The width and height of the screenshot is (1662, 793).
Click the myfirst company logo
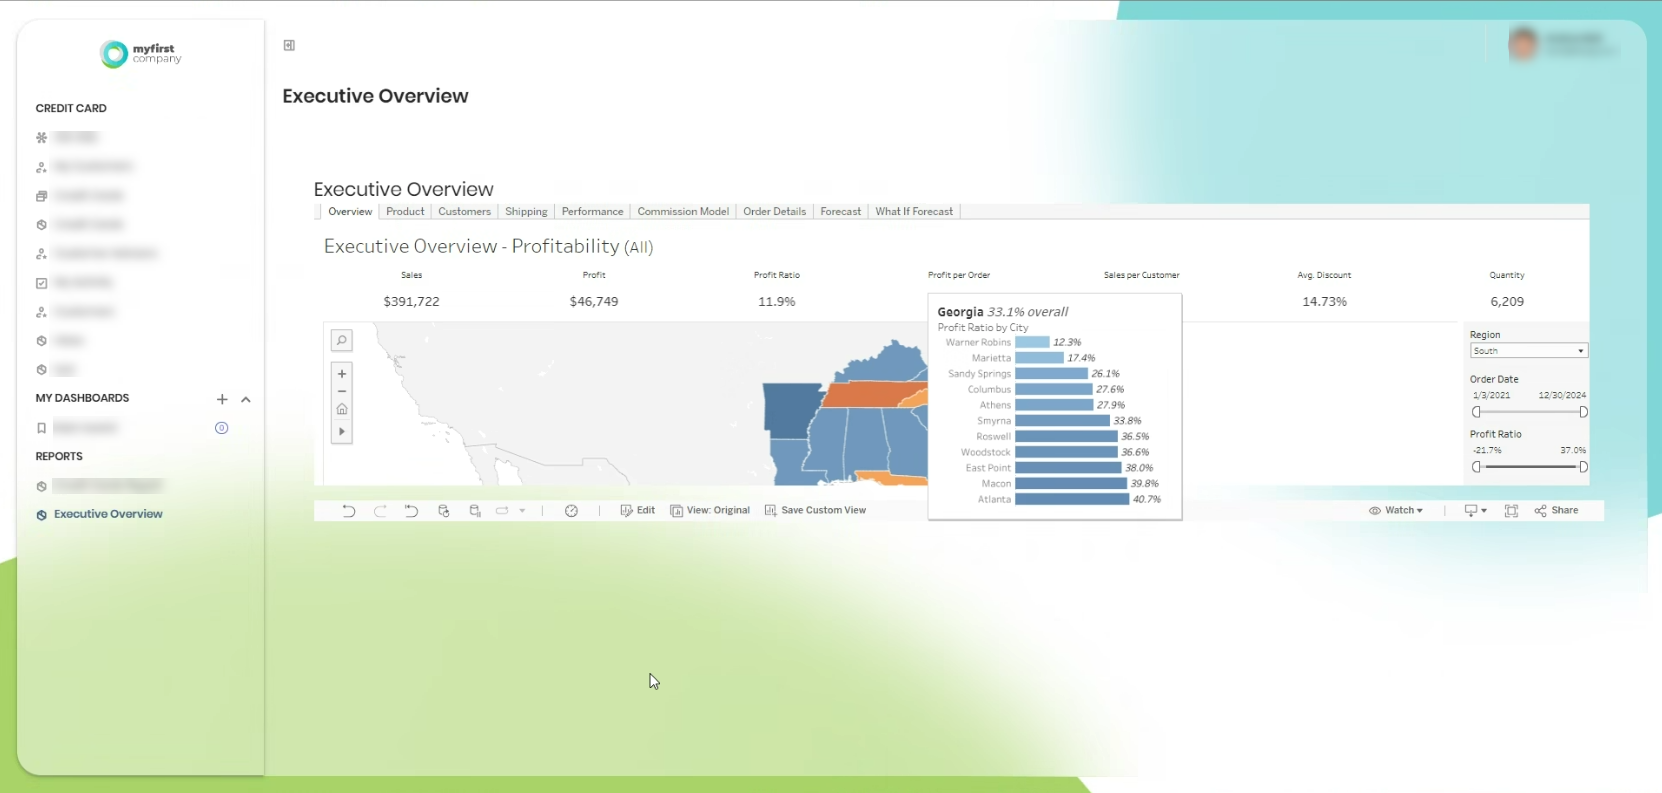coord(141,53)
